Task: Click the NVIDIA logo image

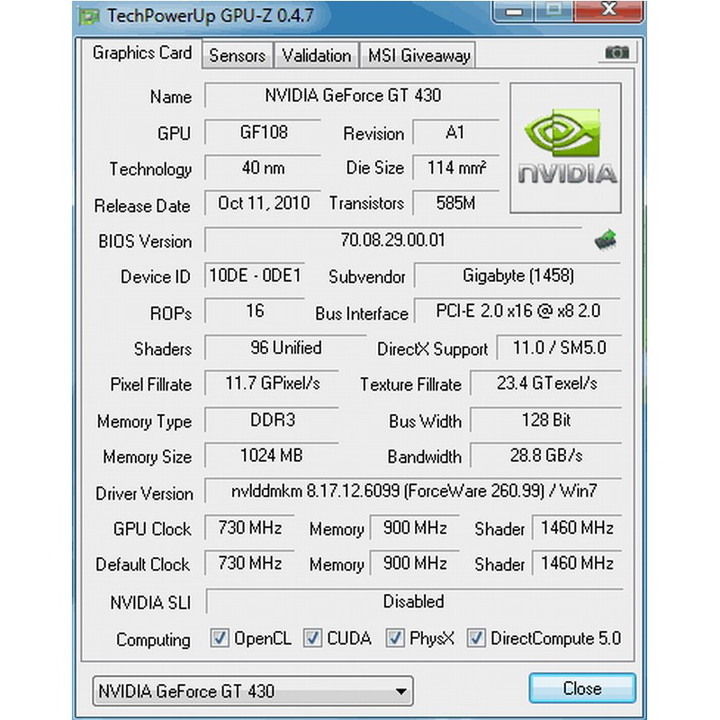Action: click(566, 148)
